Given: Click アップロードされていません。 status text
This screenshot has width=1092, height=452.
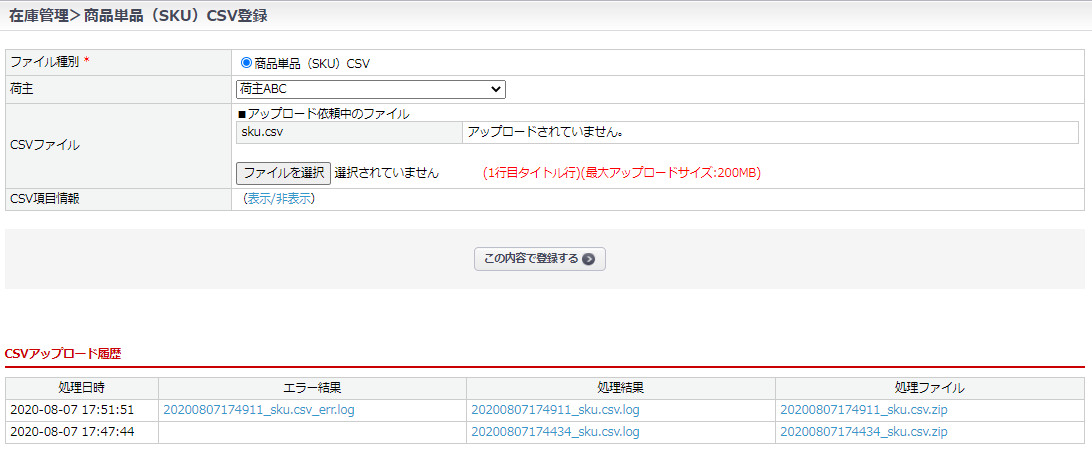Looking at the screenshot, I should tap(545, 132).
